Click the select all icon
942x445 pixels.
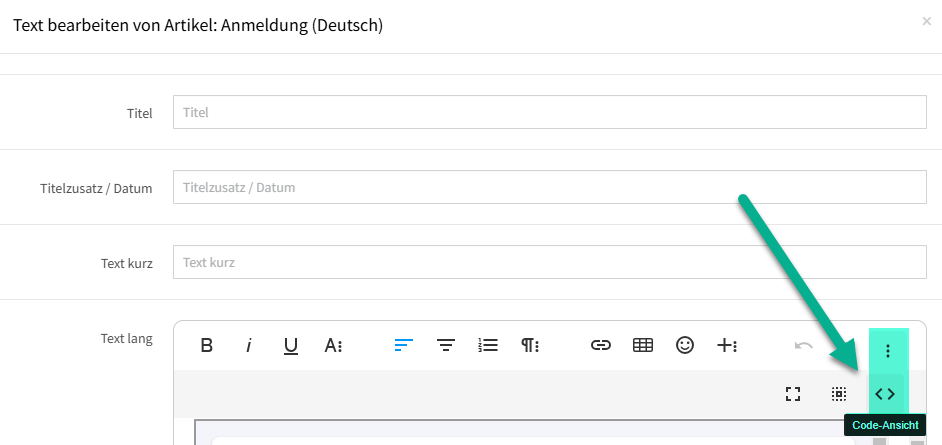(x=839, y=394)
